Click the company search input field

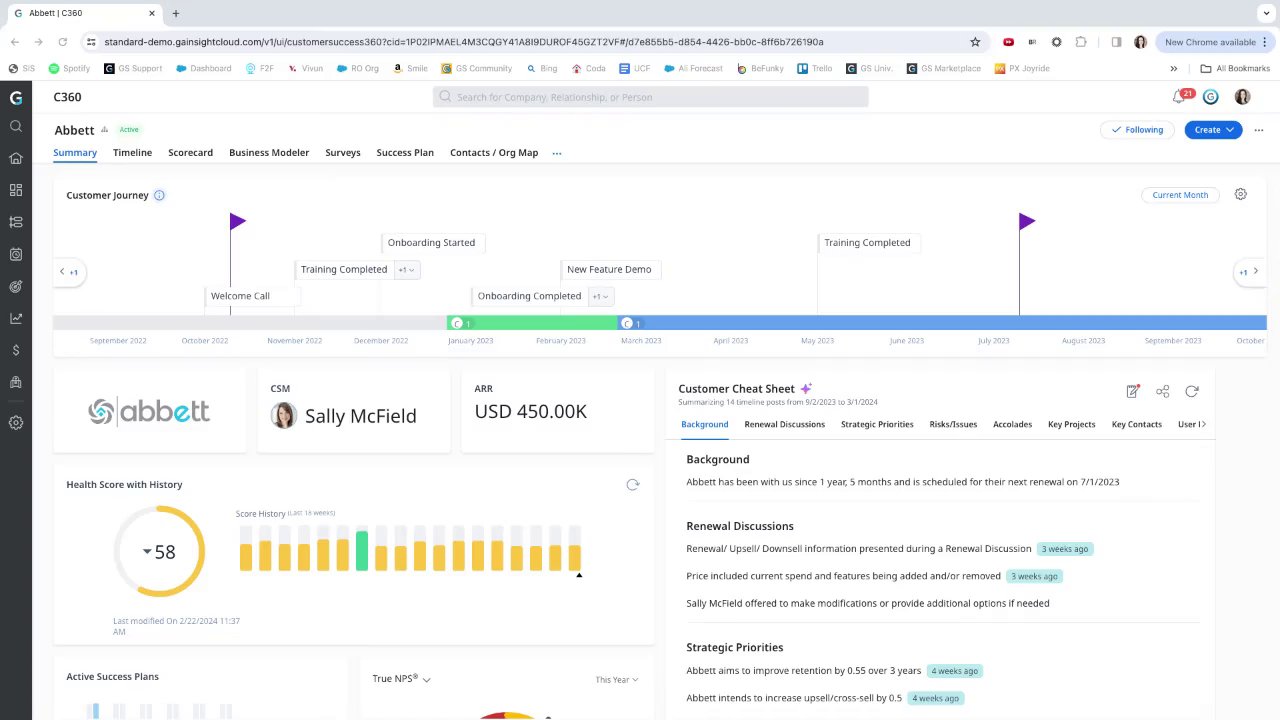(x=651, y=97)
